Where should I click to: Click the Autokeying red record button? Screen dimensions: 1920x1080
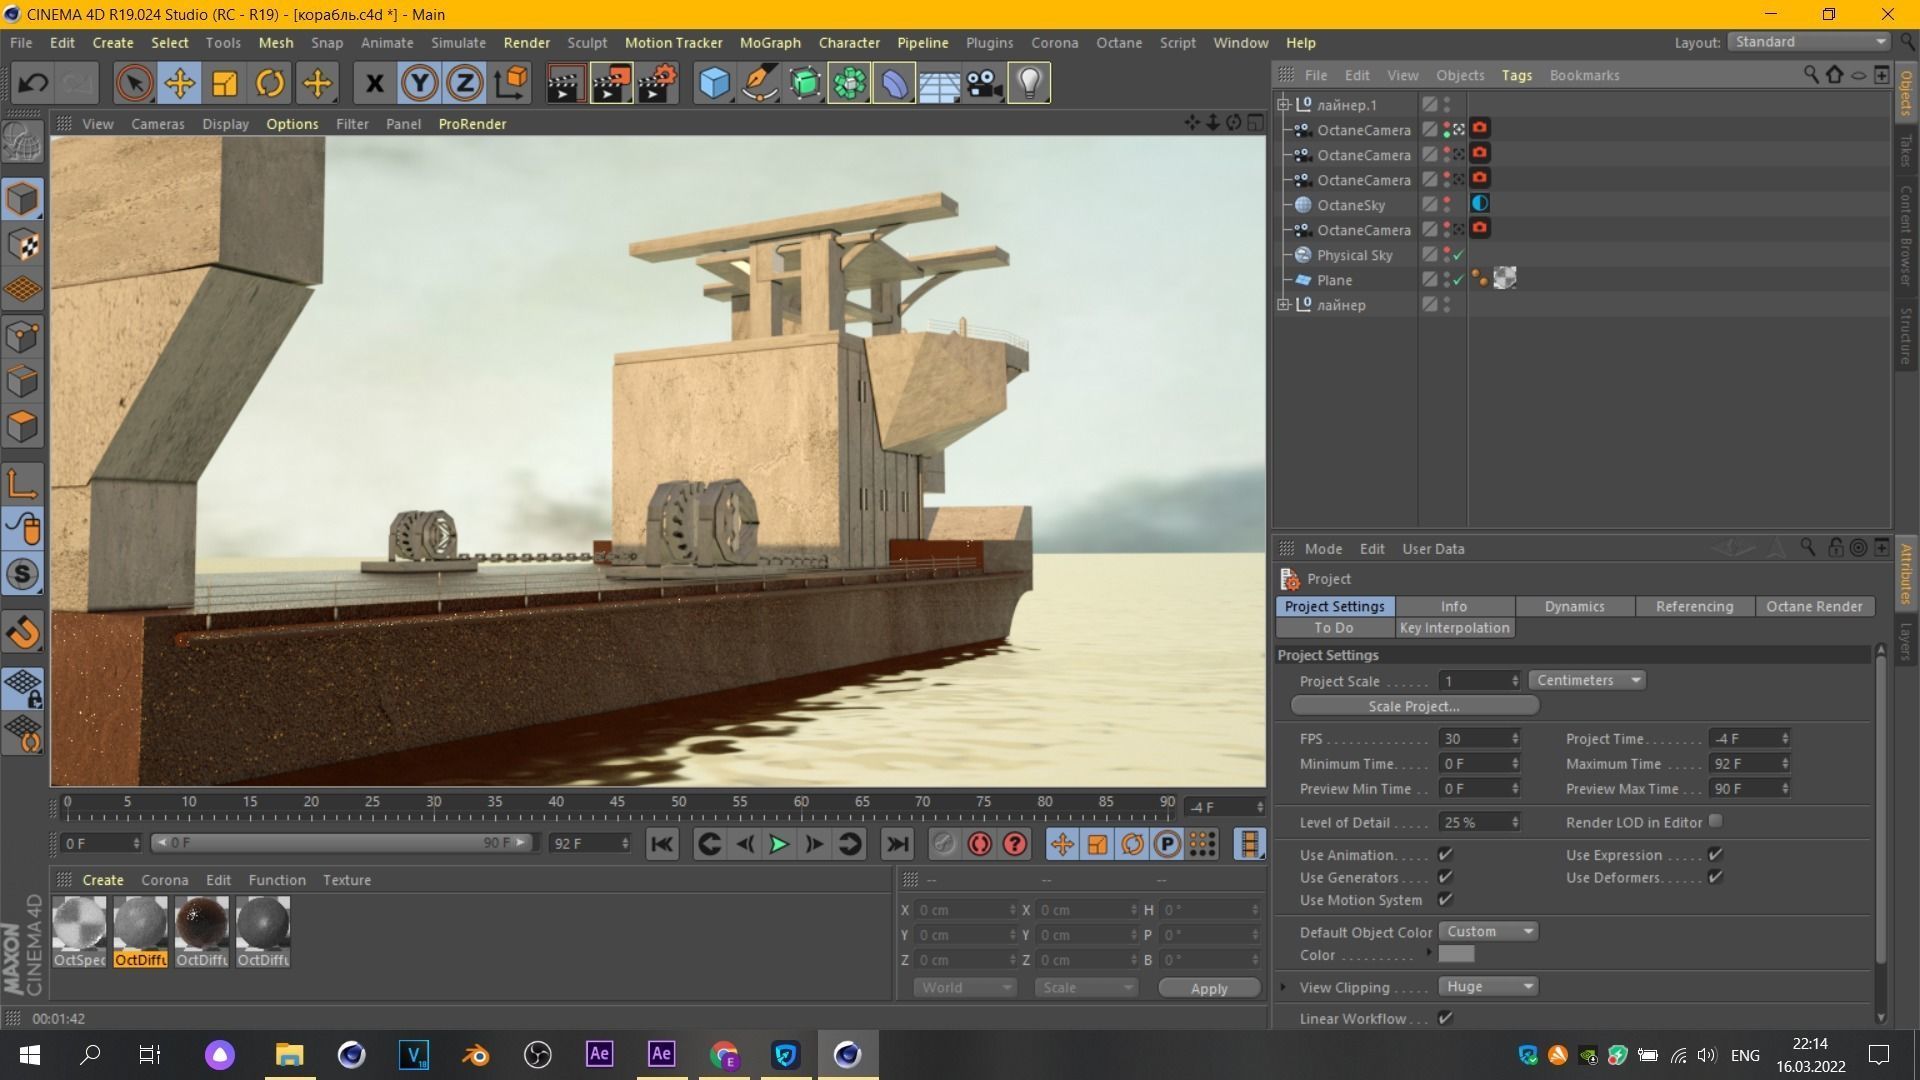(x=980, y=844)
